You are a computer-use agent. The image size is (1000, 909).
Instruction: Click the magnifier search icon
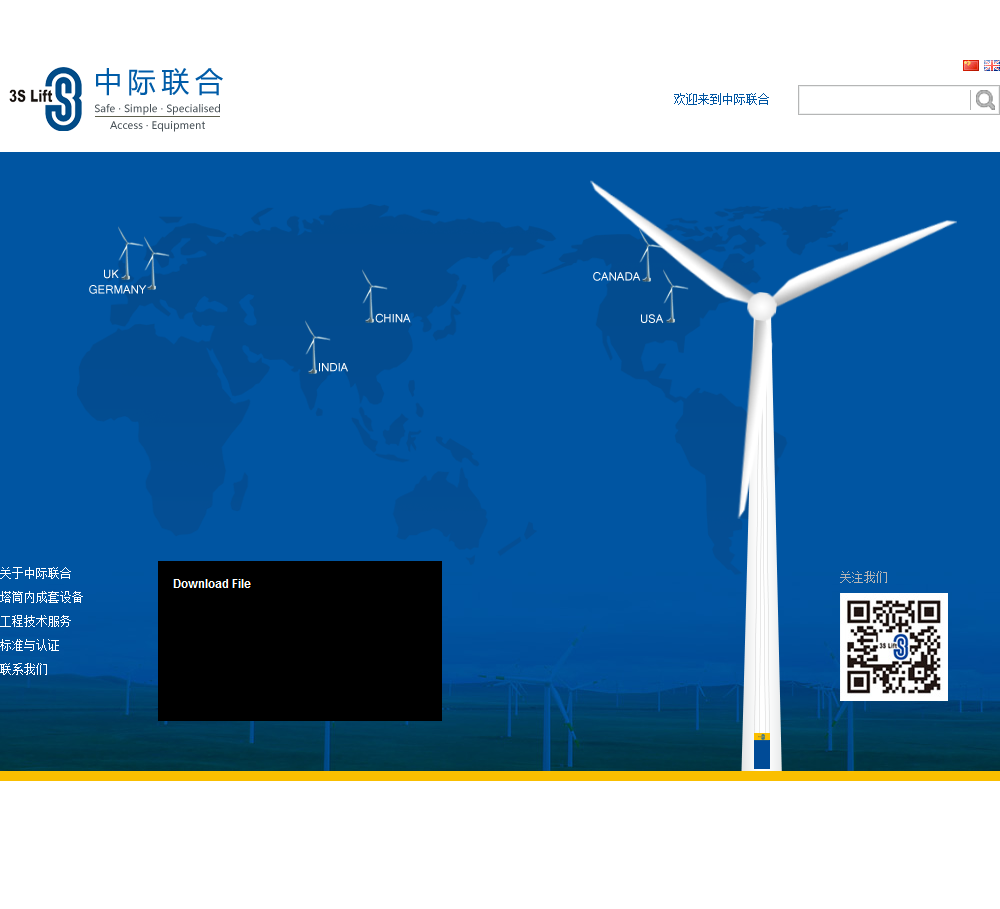985,100
